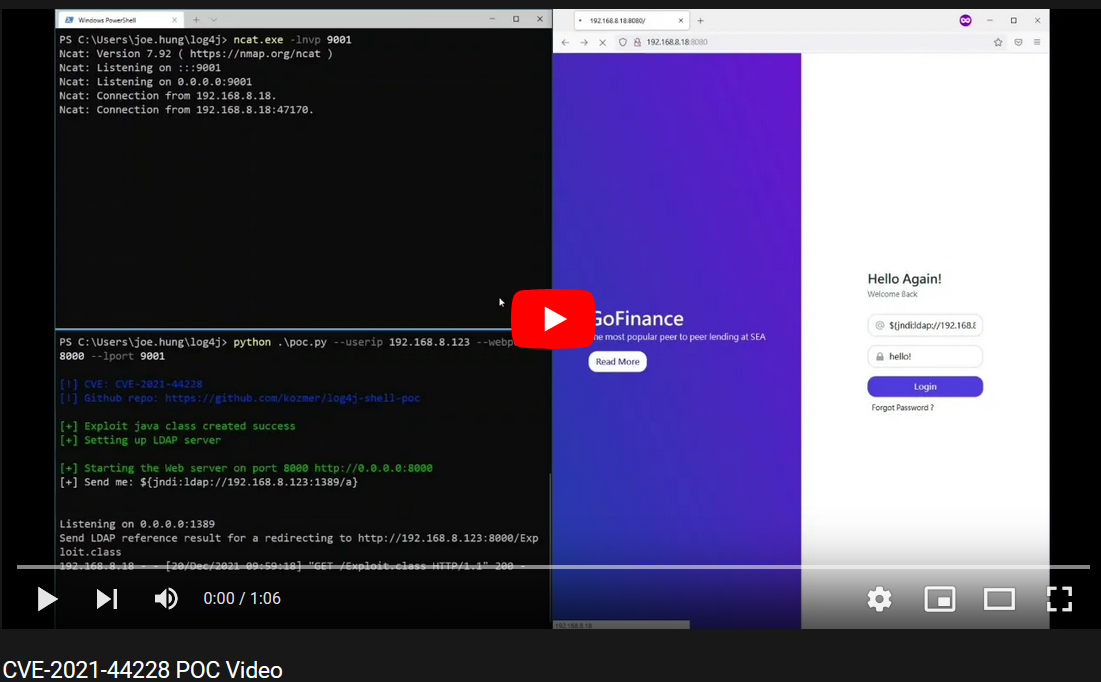Click the Setting up LDAP server line

point(140,440)
